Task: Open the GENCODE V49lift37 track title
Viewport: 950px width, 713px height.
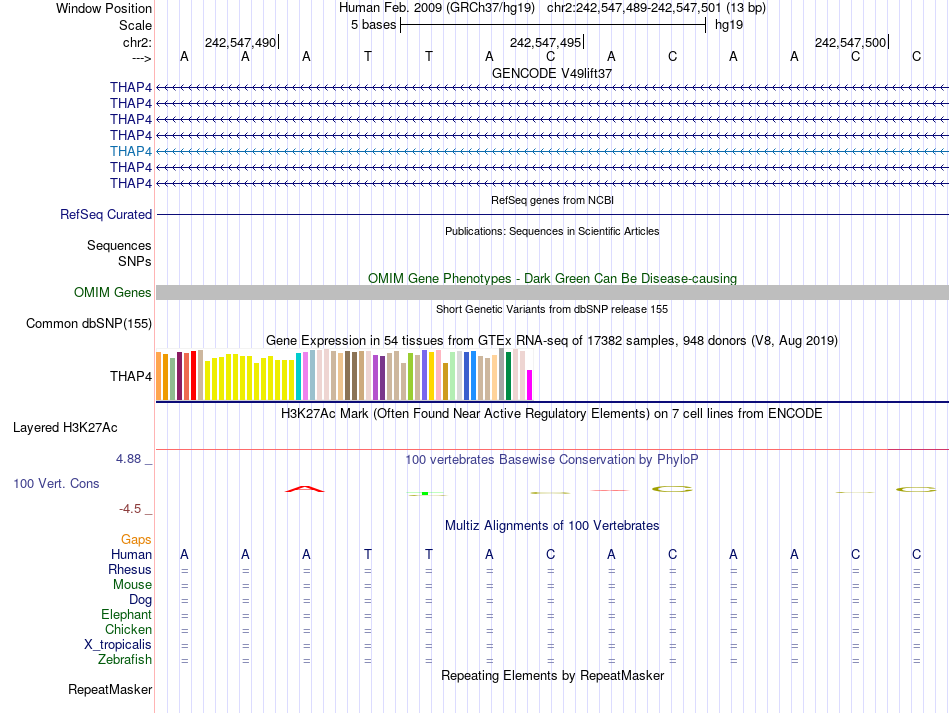Action: (x=552, y=73)
